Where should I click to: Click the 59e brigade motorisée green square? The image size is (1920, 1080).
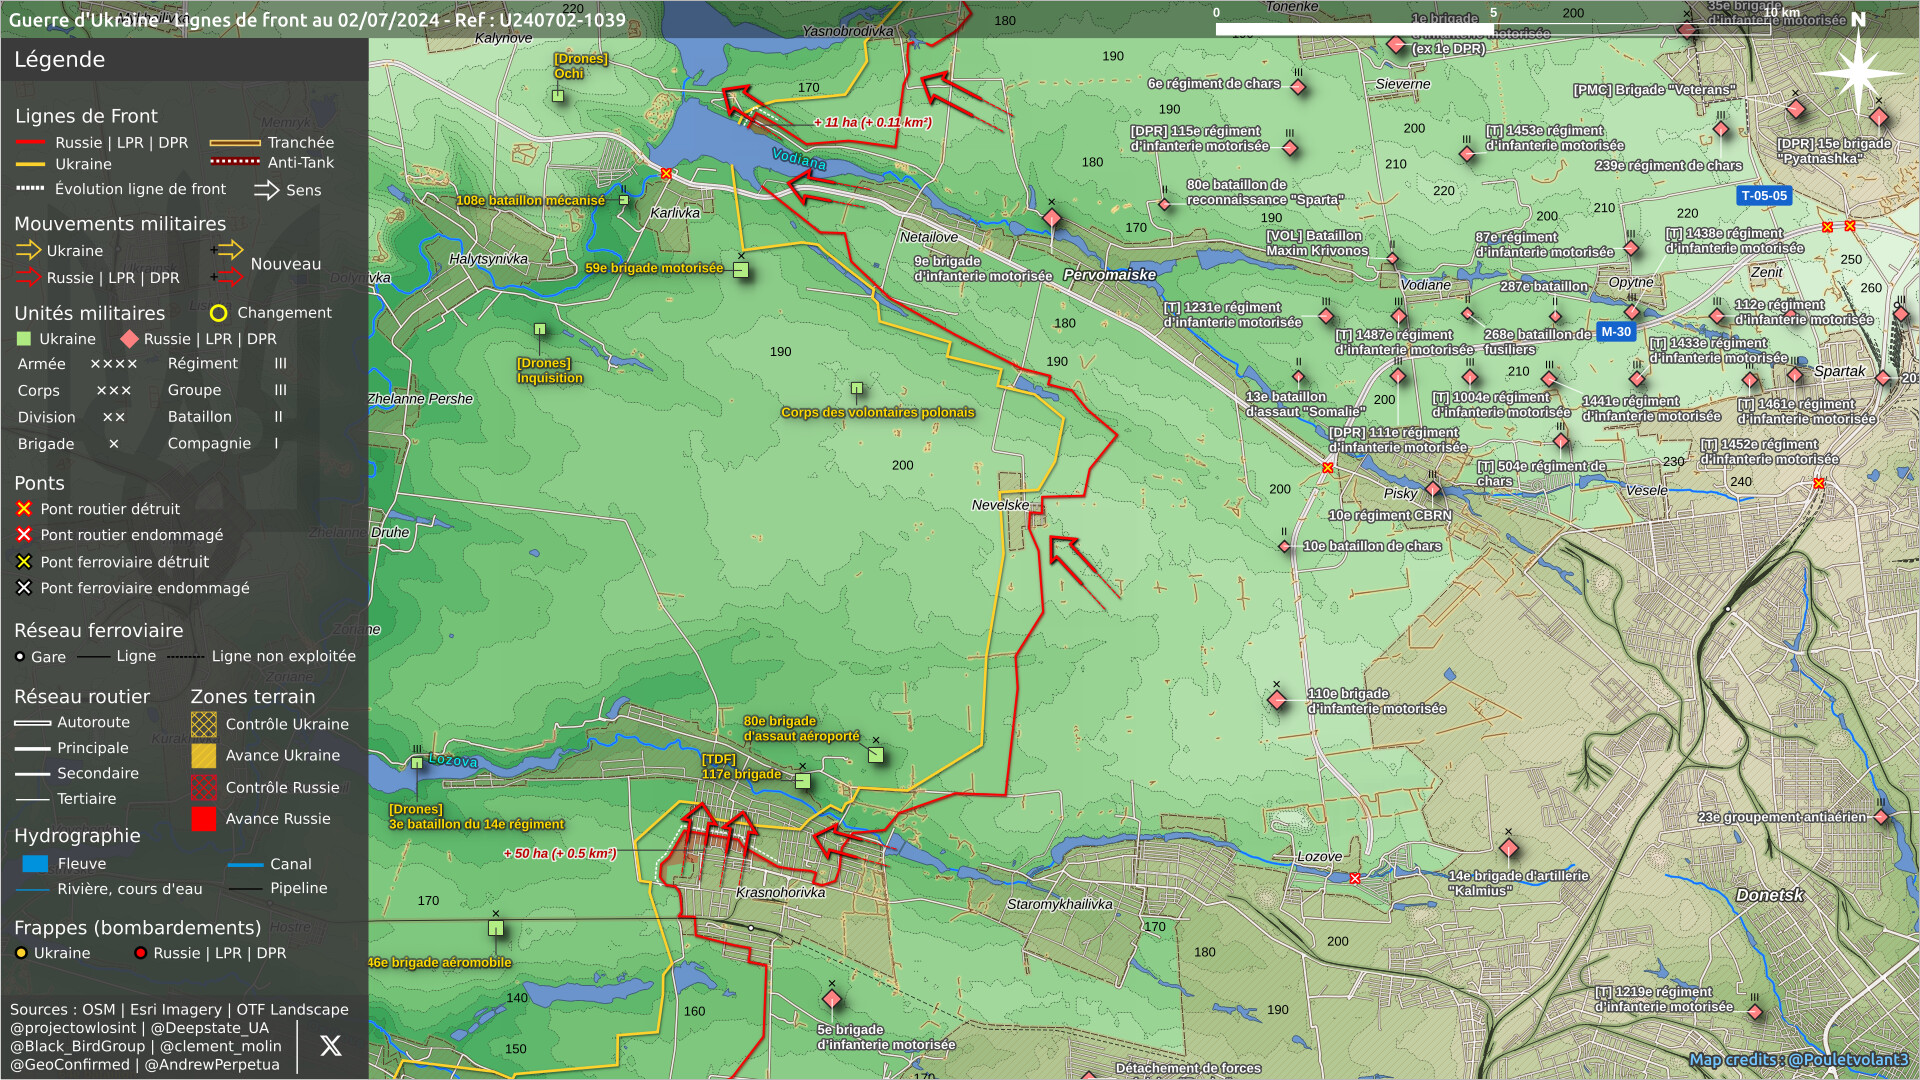741,270
